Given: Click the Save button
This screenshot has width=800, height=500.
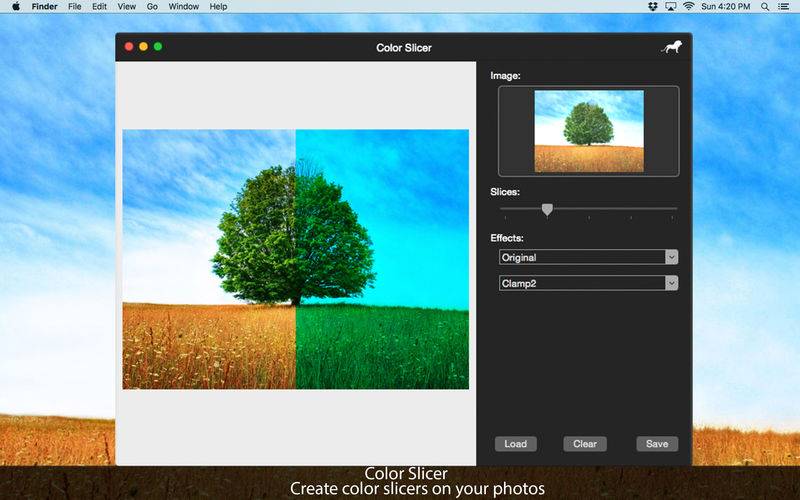Looking at the screenshot, I should point(657,444).
